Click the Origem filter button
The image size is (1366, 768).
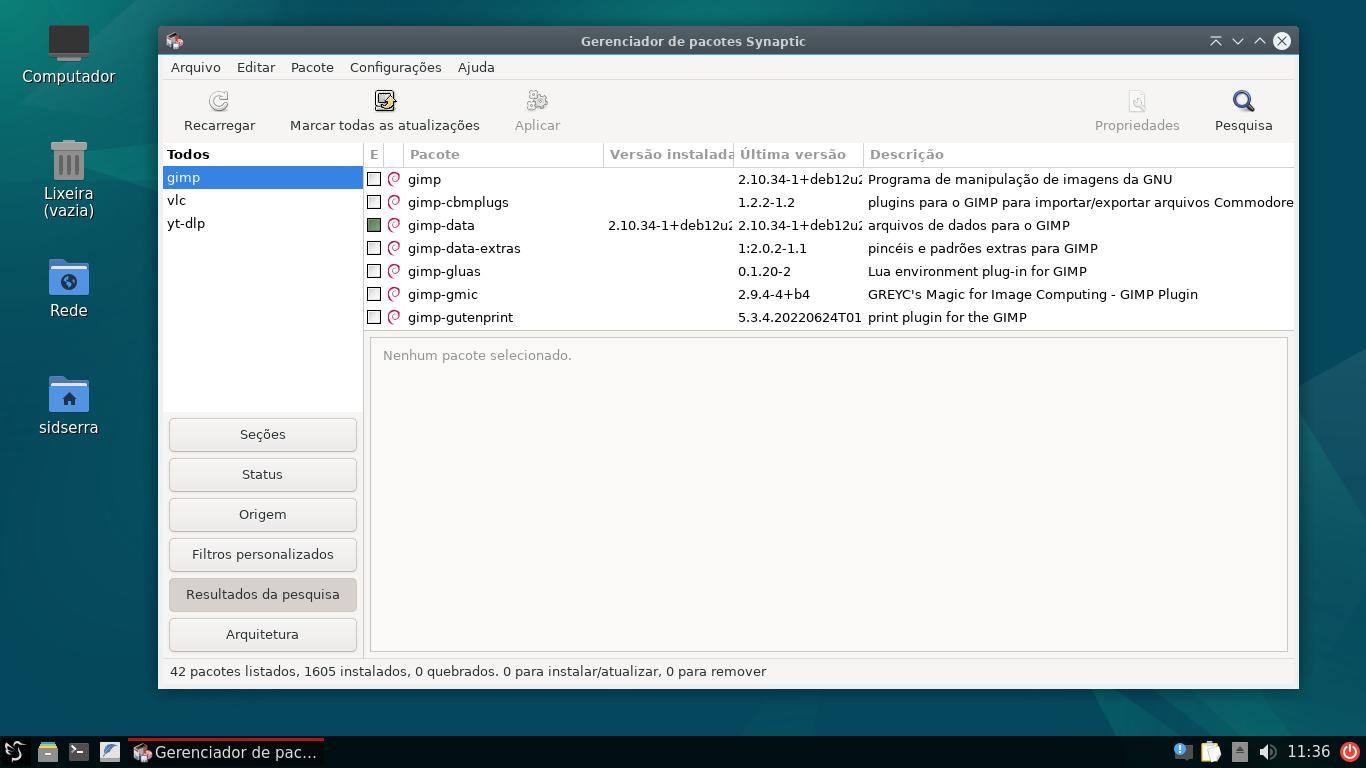[x=262, y=514]
